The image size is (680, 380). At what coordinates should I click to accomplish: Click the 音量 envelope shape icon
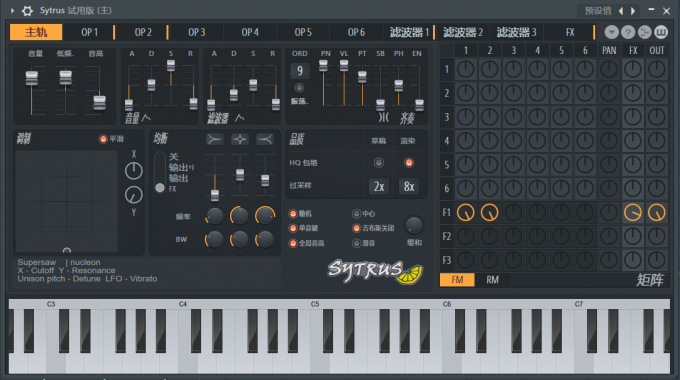[146, 118]
